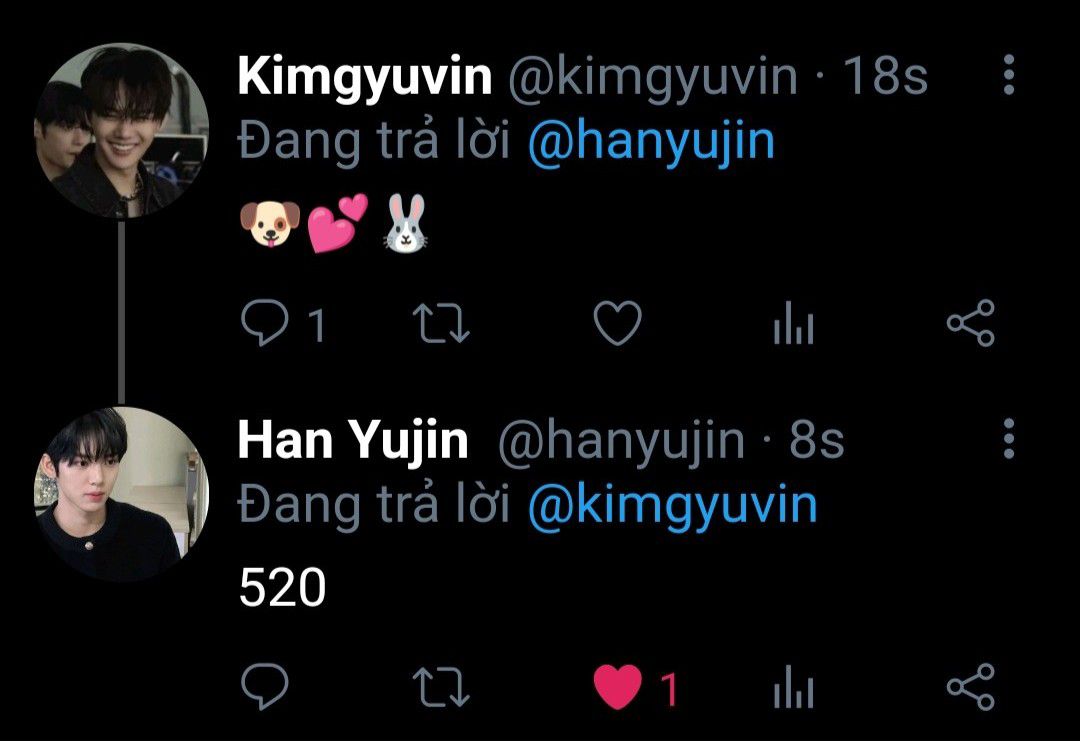Unlike Han Yujin's 520 tweet
This screenshot has width=1080, height=741.
pos(617,687)
